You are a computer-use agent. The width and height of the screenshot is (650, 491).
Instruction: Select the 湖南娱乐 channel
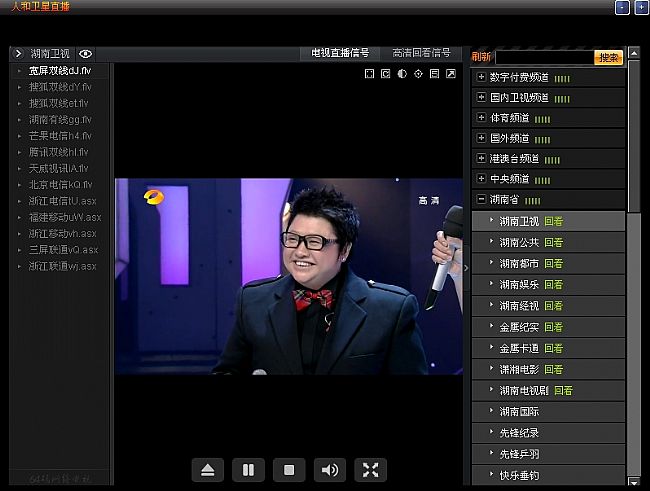[x=519, y=285]
